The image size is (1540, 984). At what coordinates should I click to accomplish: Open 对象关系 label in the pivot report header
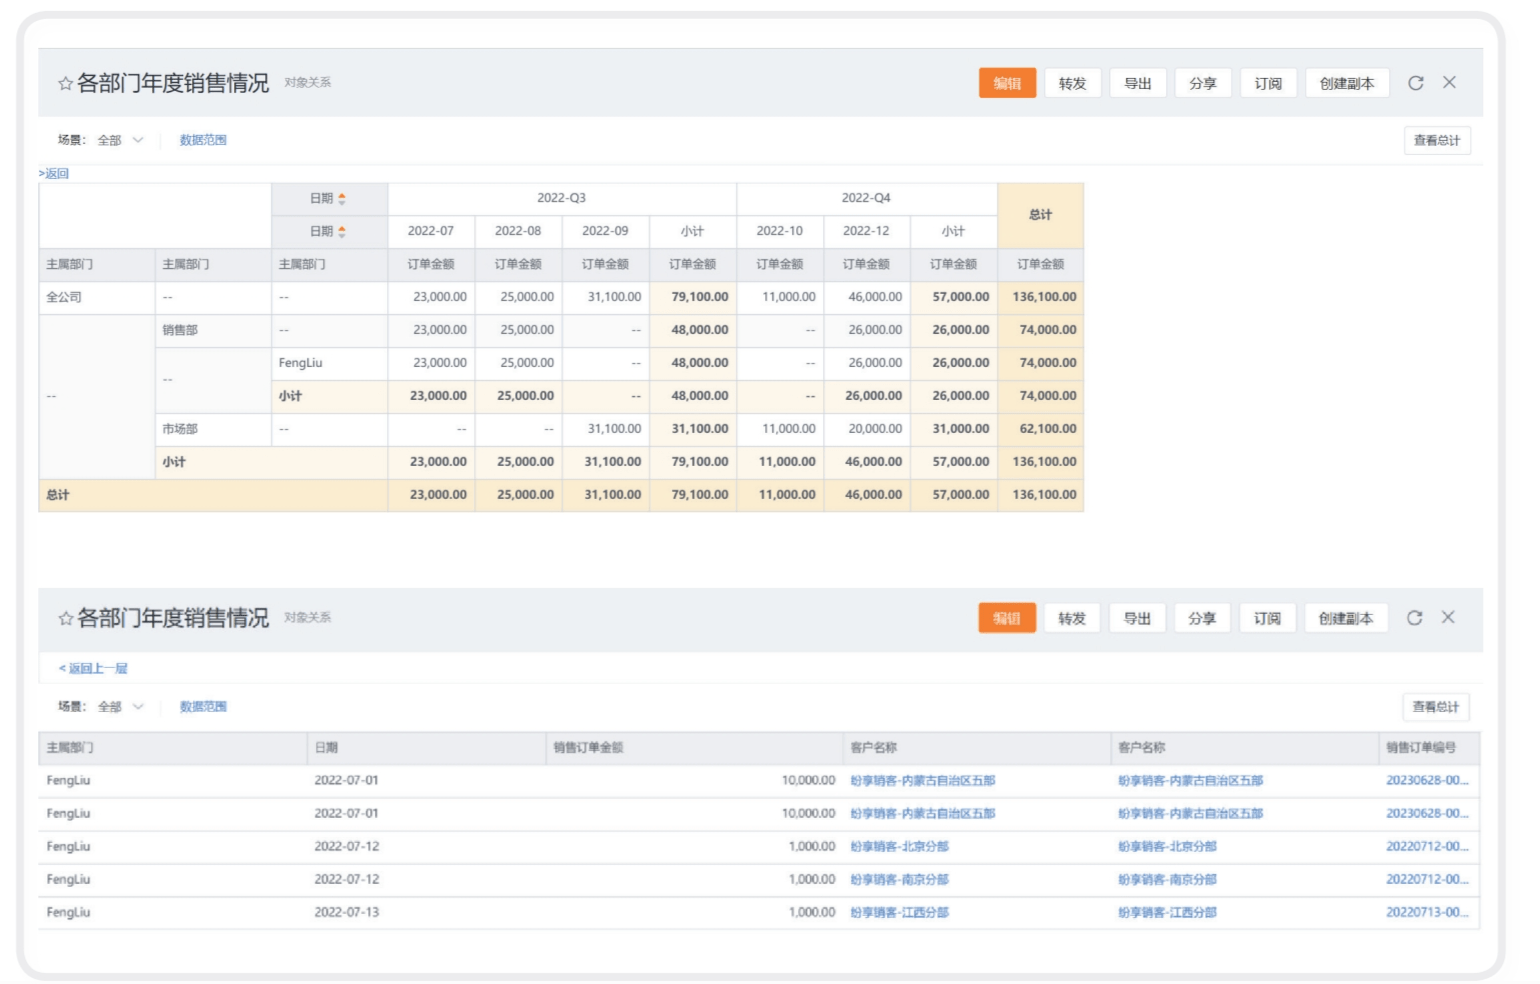click(x=307, y=83)
